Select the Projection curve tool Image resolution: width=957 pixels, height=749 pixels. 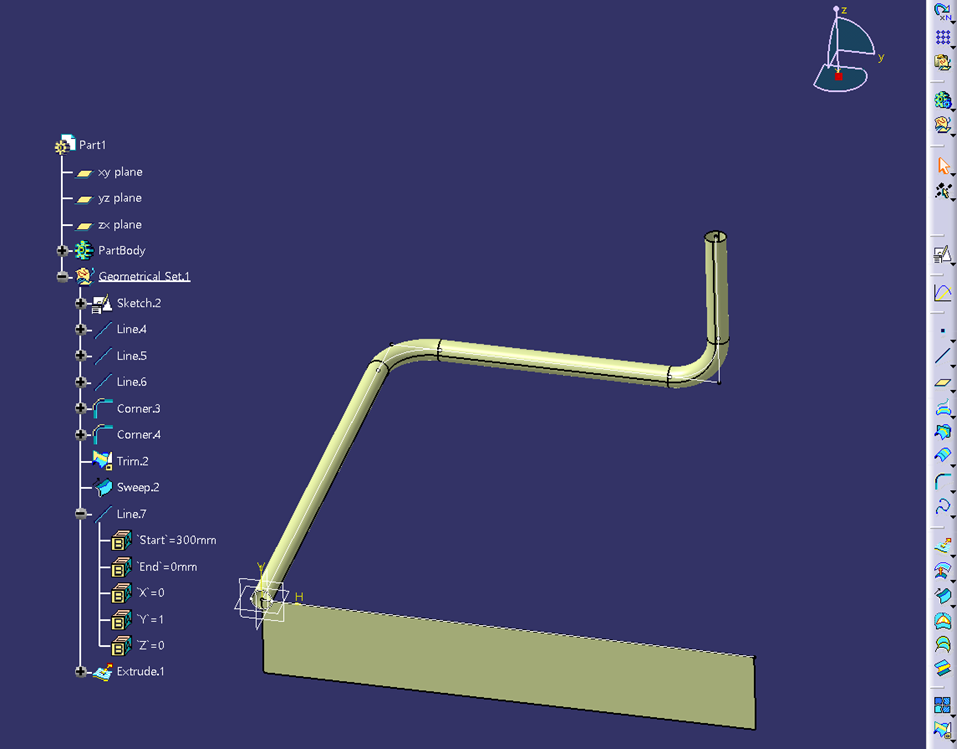[x=942, y=407]
